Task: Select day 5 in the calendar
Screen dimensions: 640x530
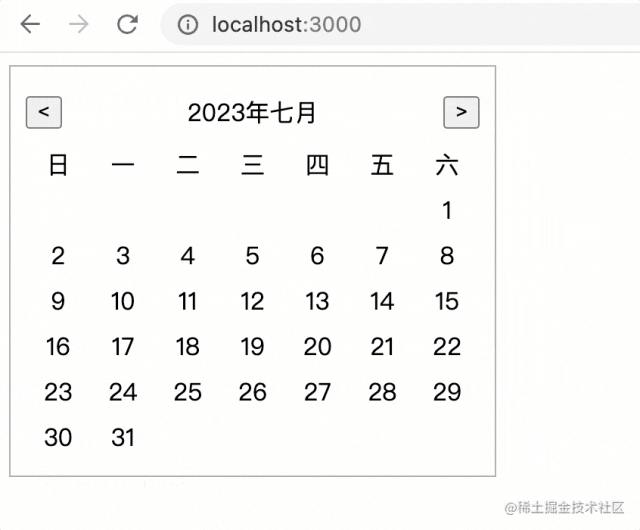Action: pyautogui.click(x=253, y=256)
